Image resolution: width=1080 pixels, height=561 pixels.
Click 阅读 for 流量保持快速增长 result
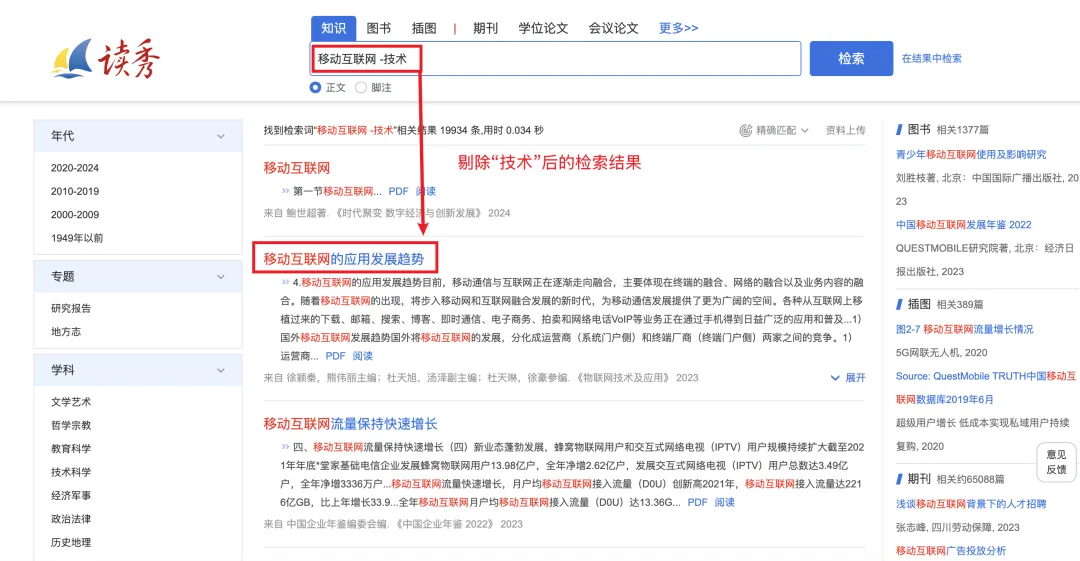click(x=725, y=502)
